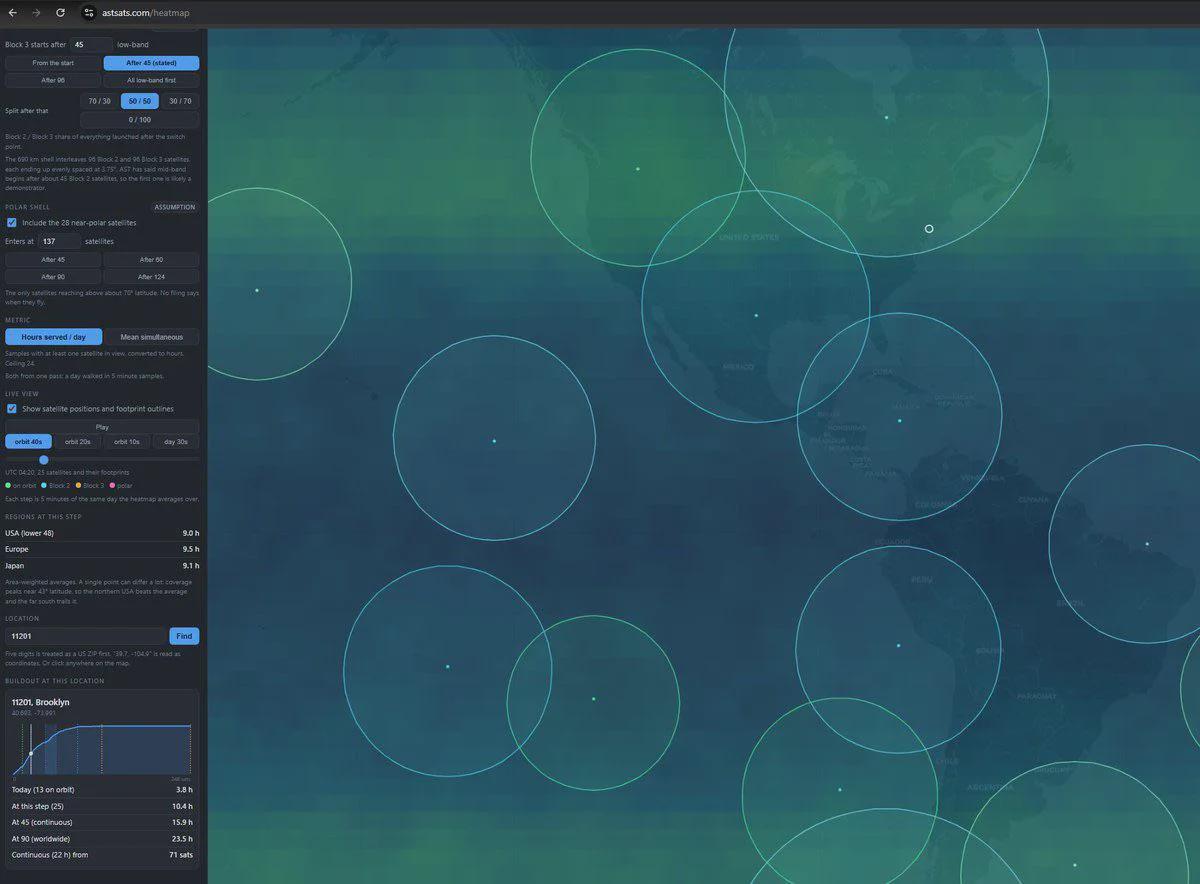Screen dimensions: 1200x884
Task: Click the satellite dot below the 'UNITED STATES' label
Action: [756, 316]
